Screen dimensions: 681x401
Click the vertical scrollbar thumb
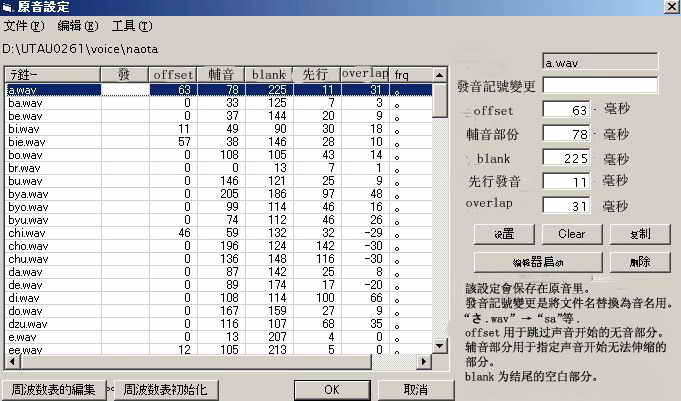click(x=440, y=99)
